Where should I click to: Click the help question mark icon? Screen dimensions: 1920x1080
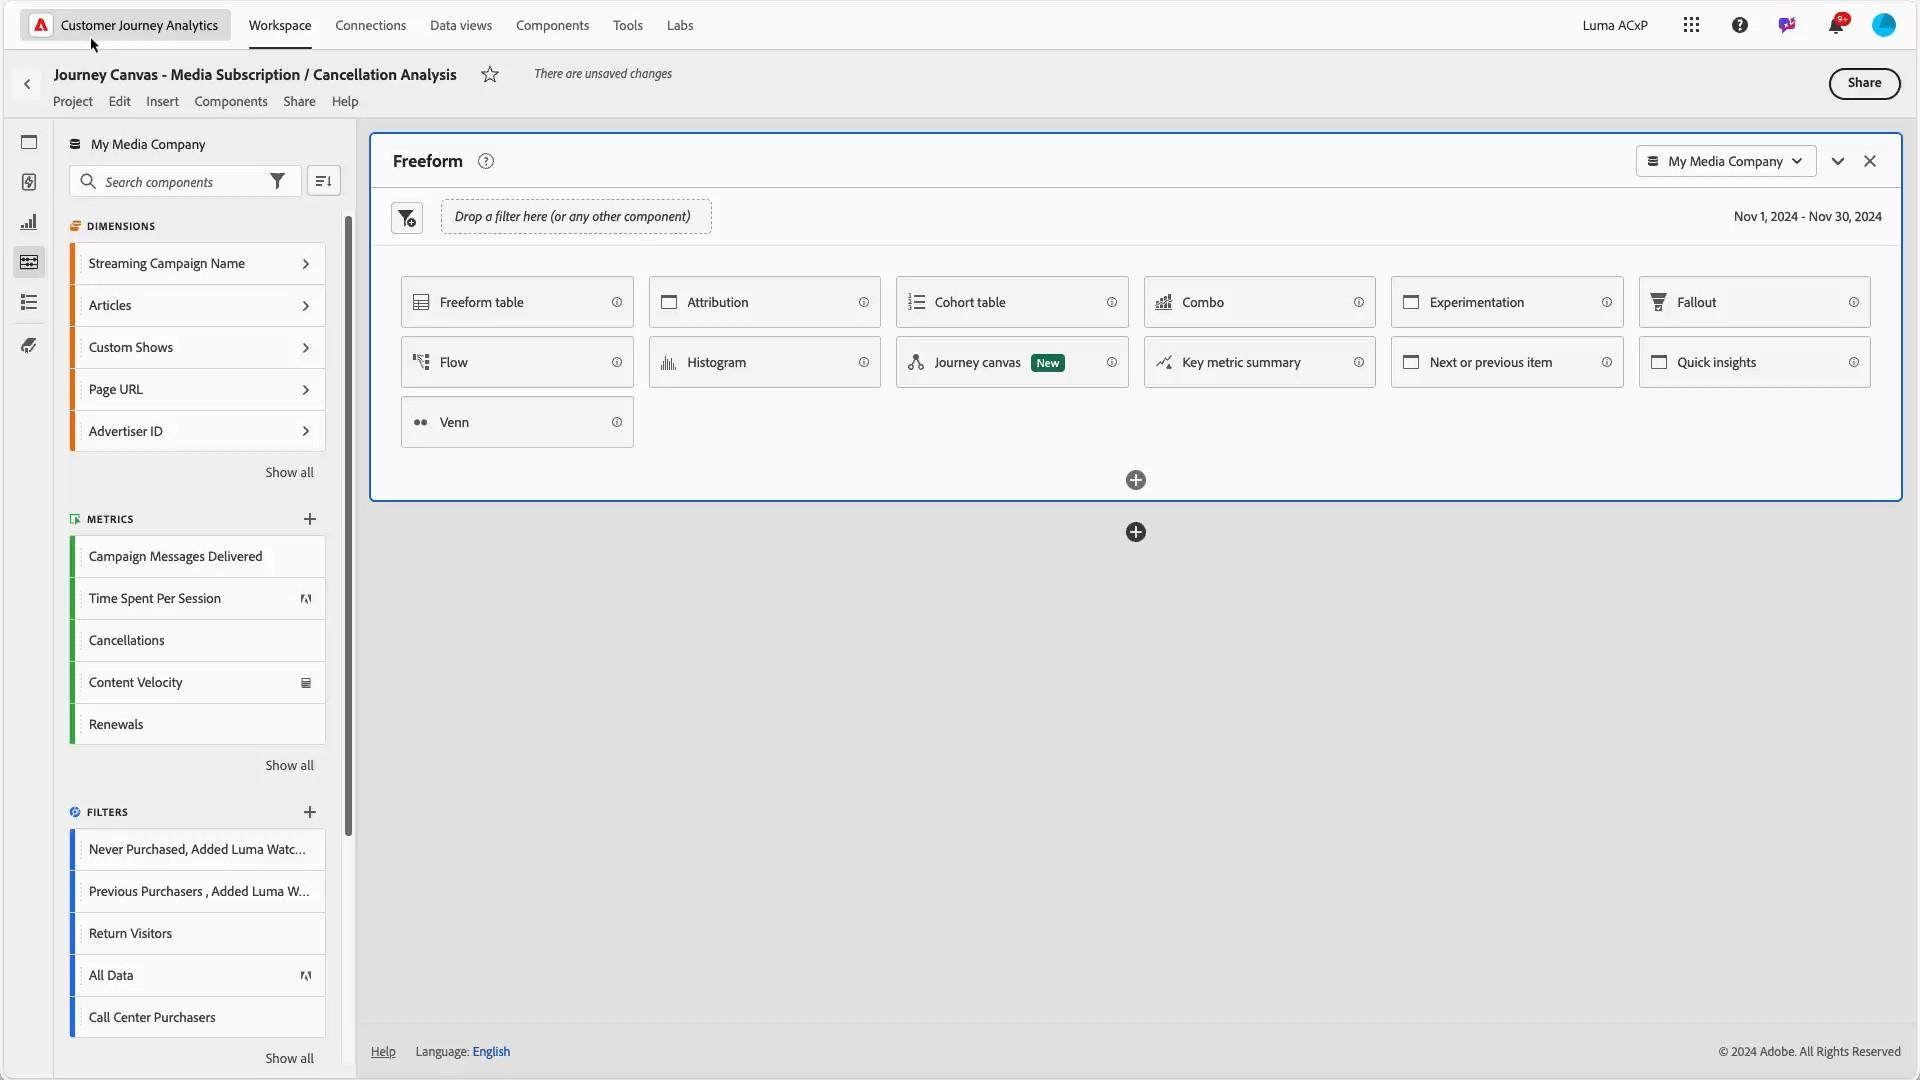tap(1740, 25)
